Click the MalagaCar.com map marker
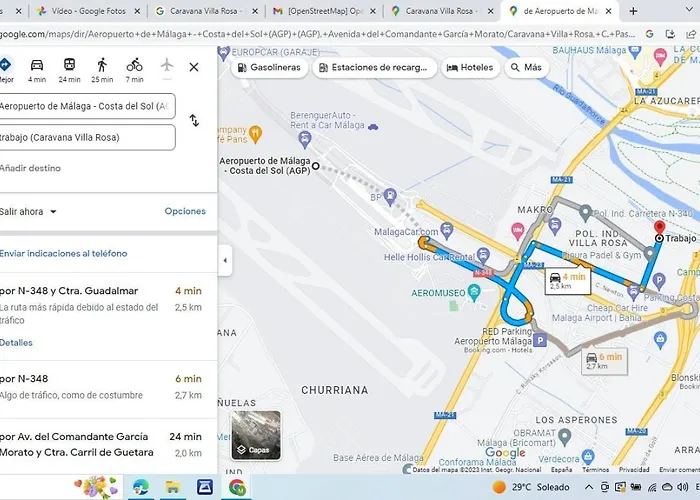 tap(446, 230)
